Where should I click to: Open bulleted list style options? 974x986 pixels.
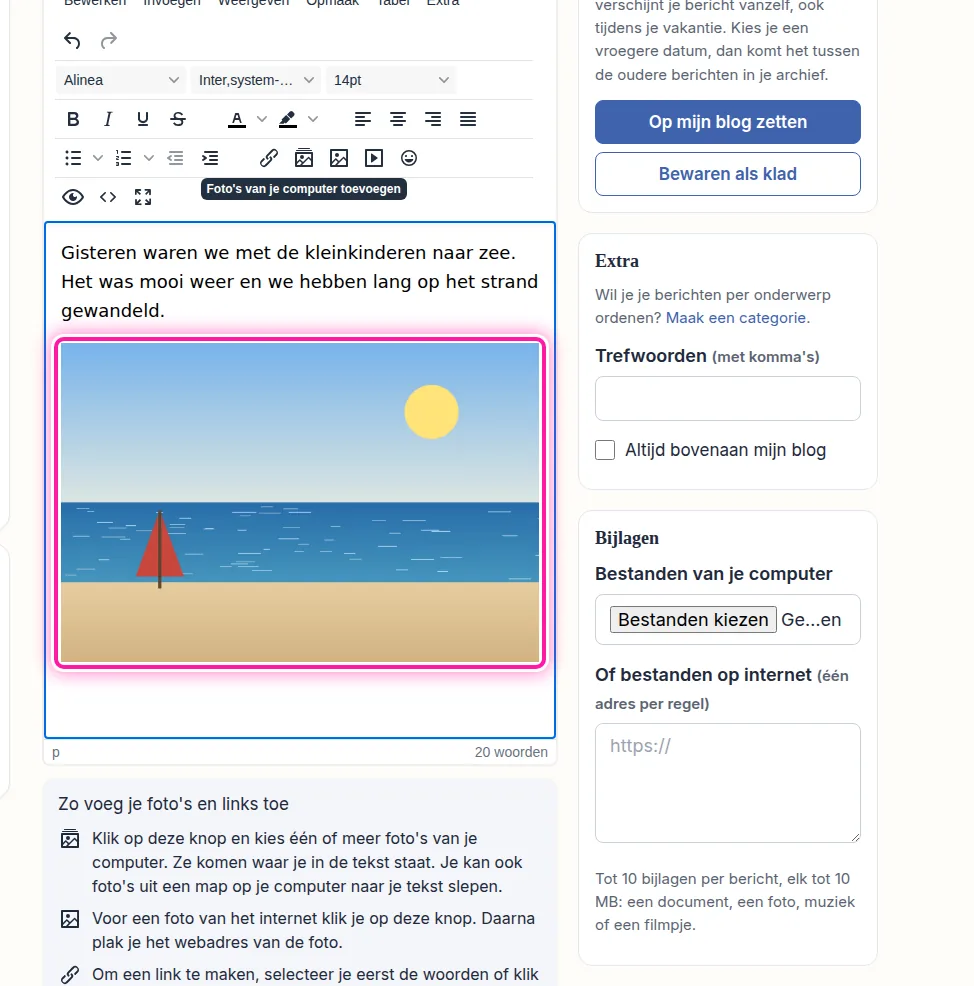pos(97,158)
